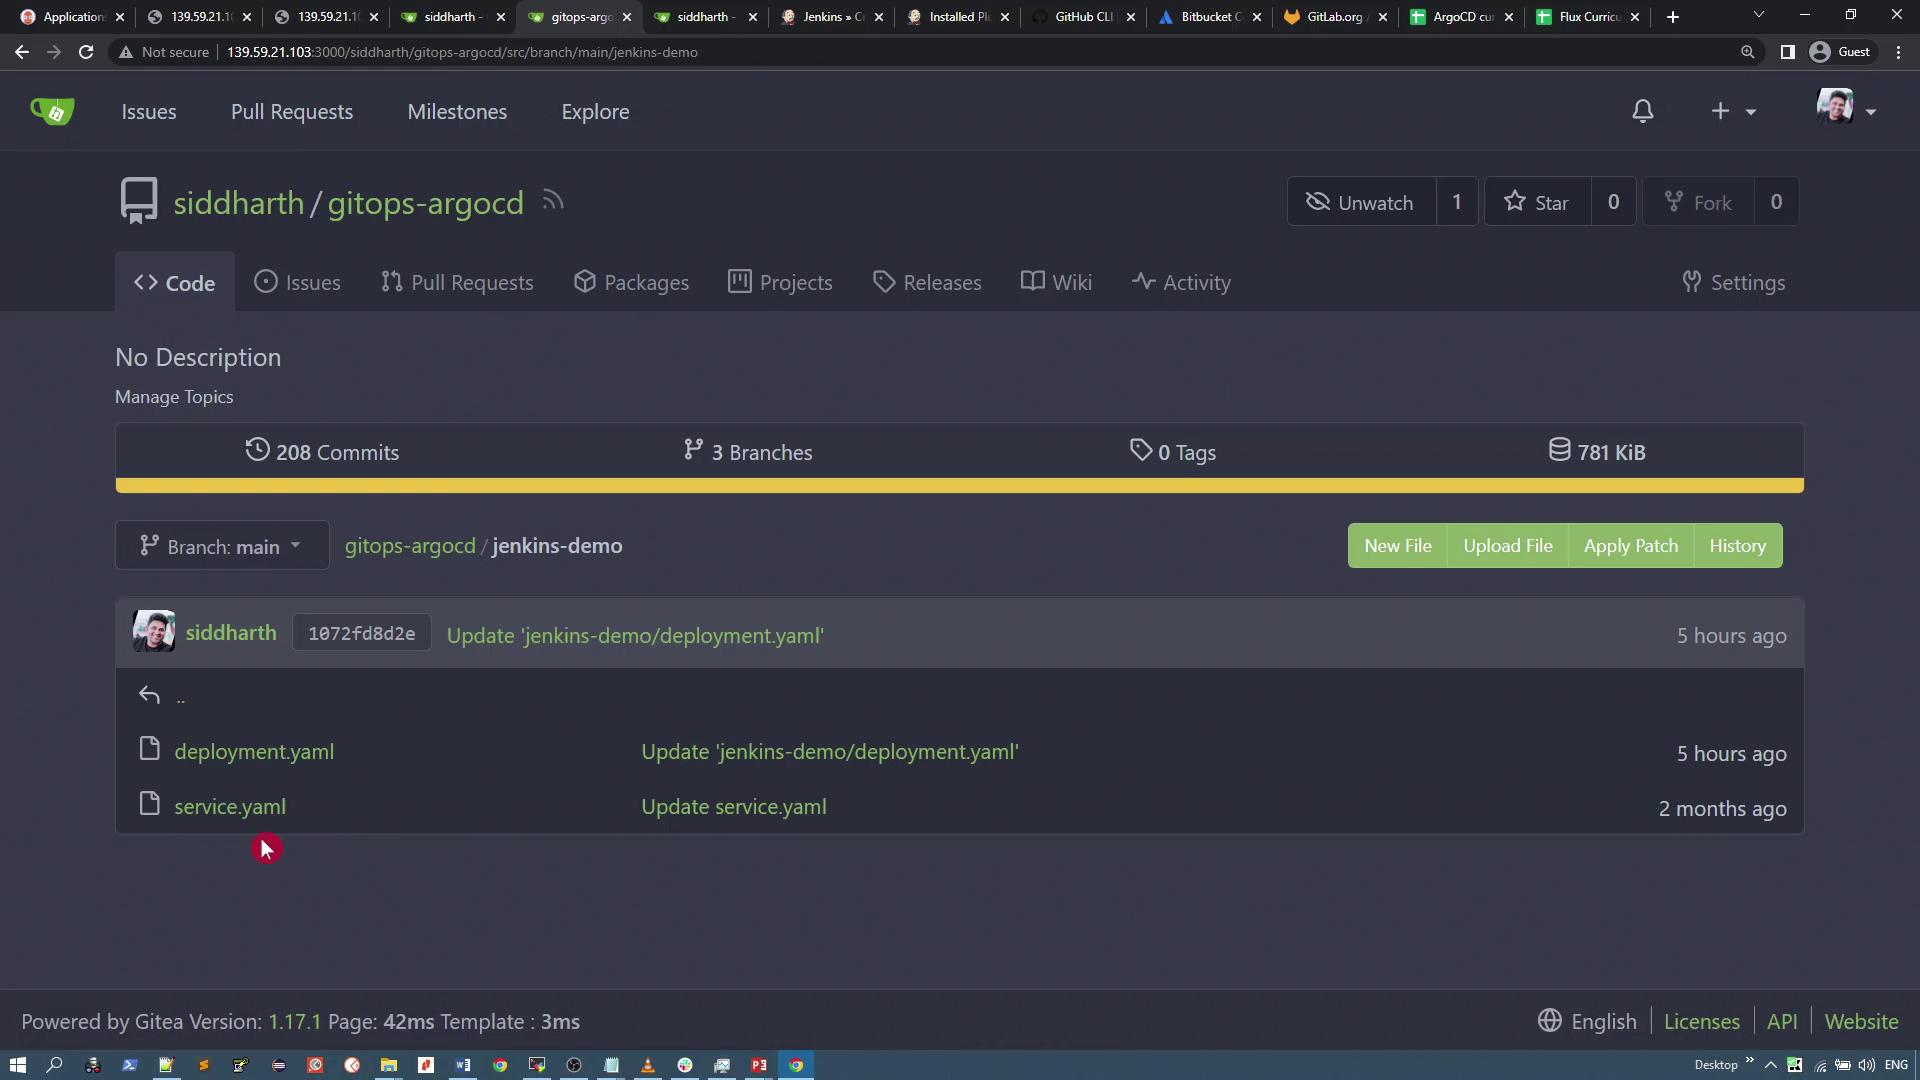Click the Gitea home logo
This screenshot has width=1920, height=1080.
(x=52, y=111)
